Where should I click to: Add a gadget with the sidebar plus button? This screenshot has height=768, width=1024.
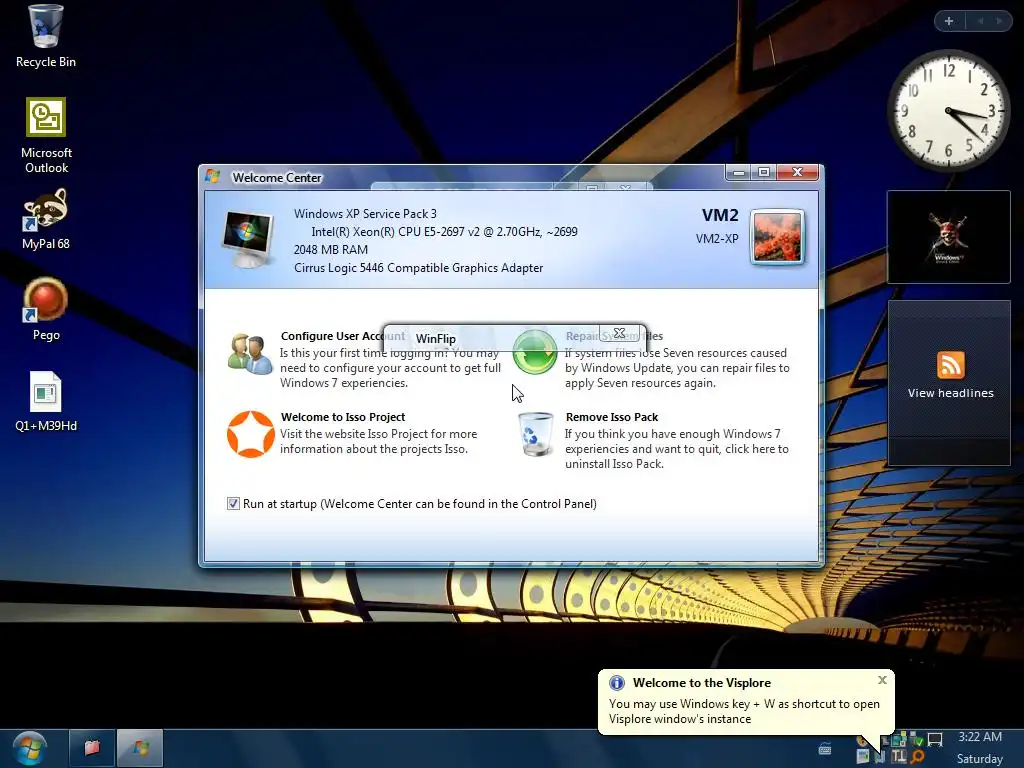[949, 21]
